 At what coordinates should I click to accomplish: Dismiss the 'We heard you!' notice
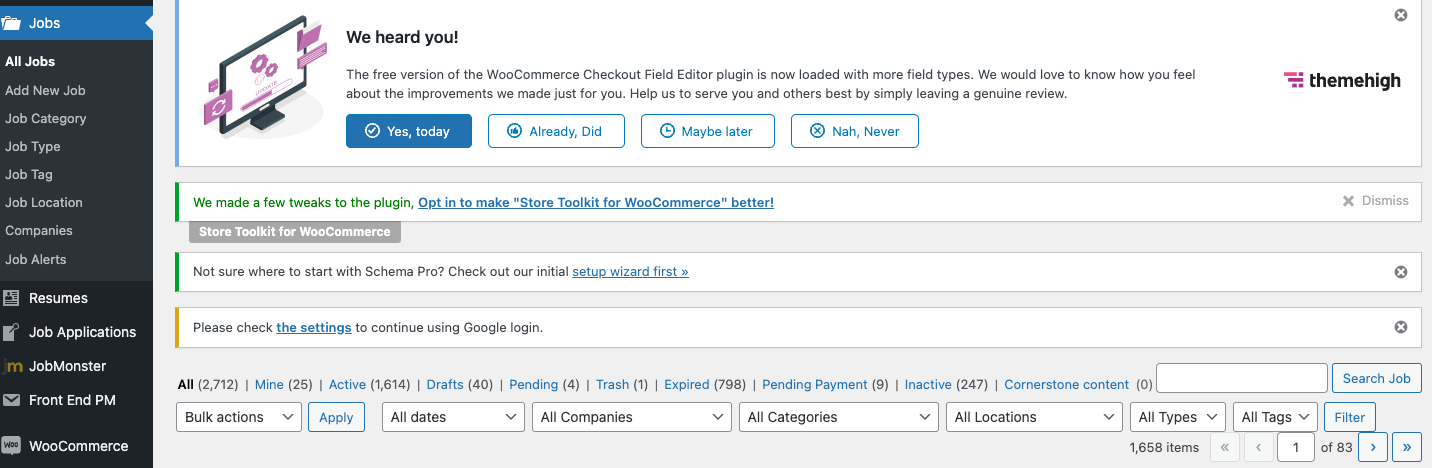[x=1400, y=15]
